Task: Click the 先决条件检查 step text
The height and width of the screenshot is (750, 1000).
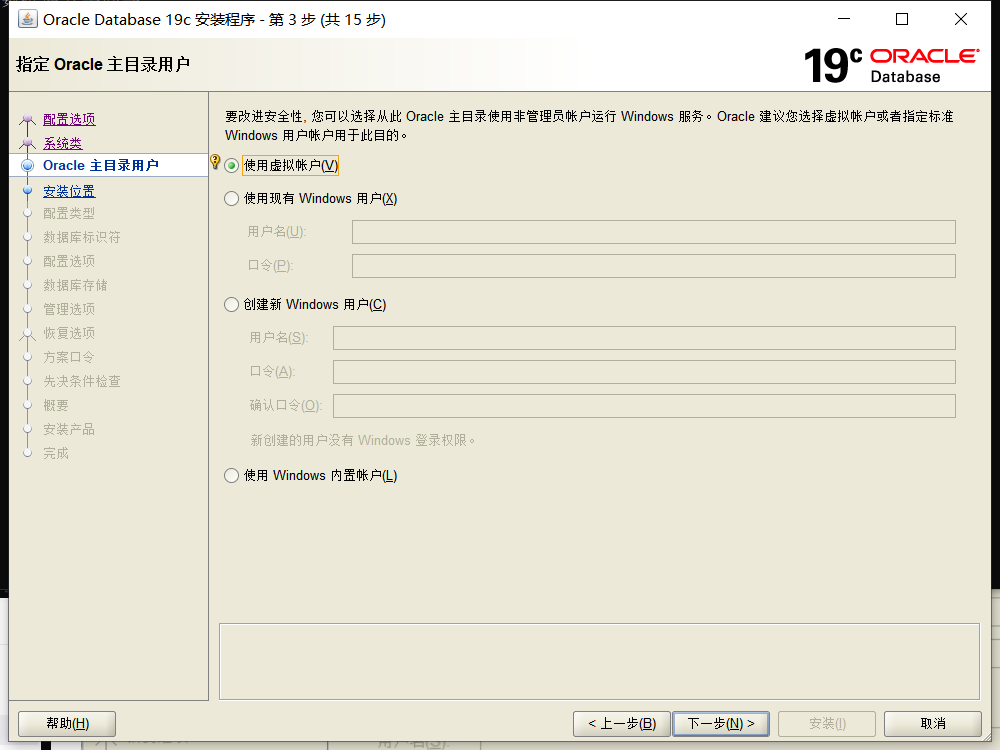Action: pos(82,381)
